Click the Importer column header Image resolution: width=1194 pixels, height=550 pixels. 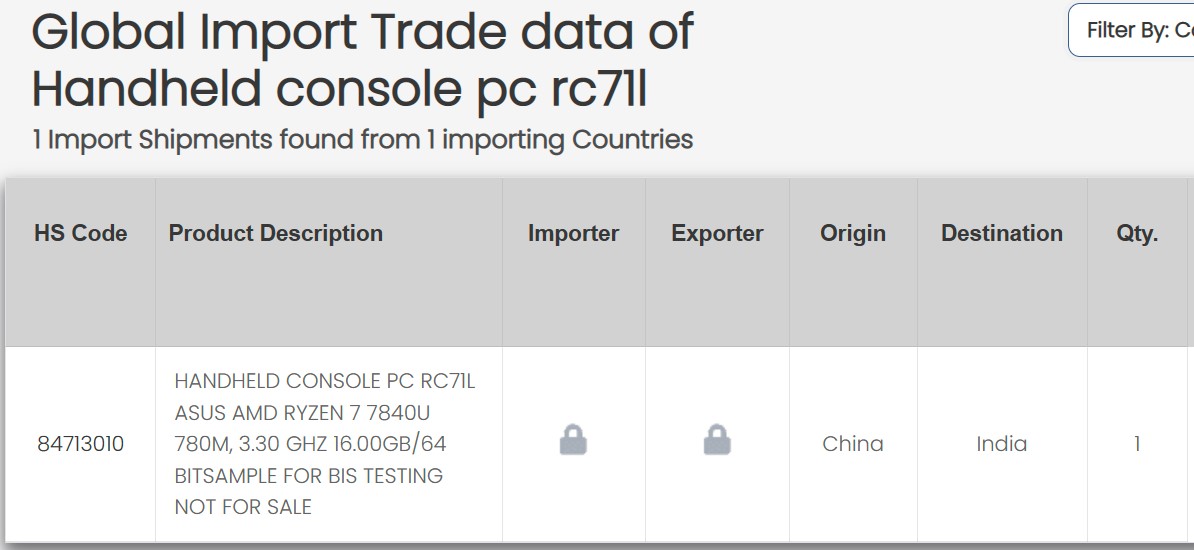(x=573, y=233)
